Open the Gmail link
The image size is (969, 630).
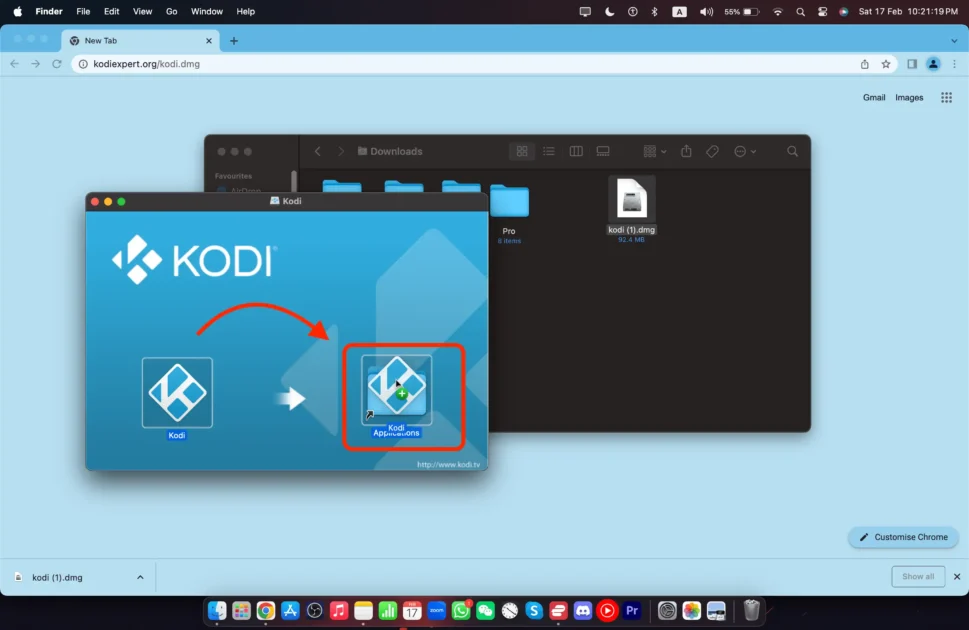[x=874, y=98]
